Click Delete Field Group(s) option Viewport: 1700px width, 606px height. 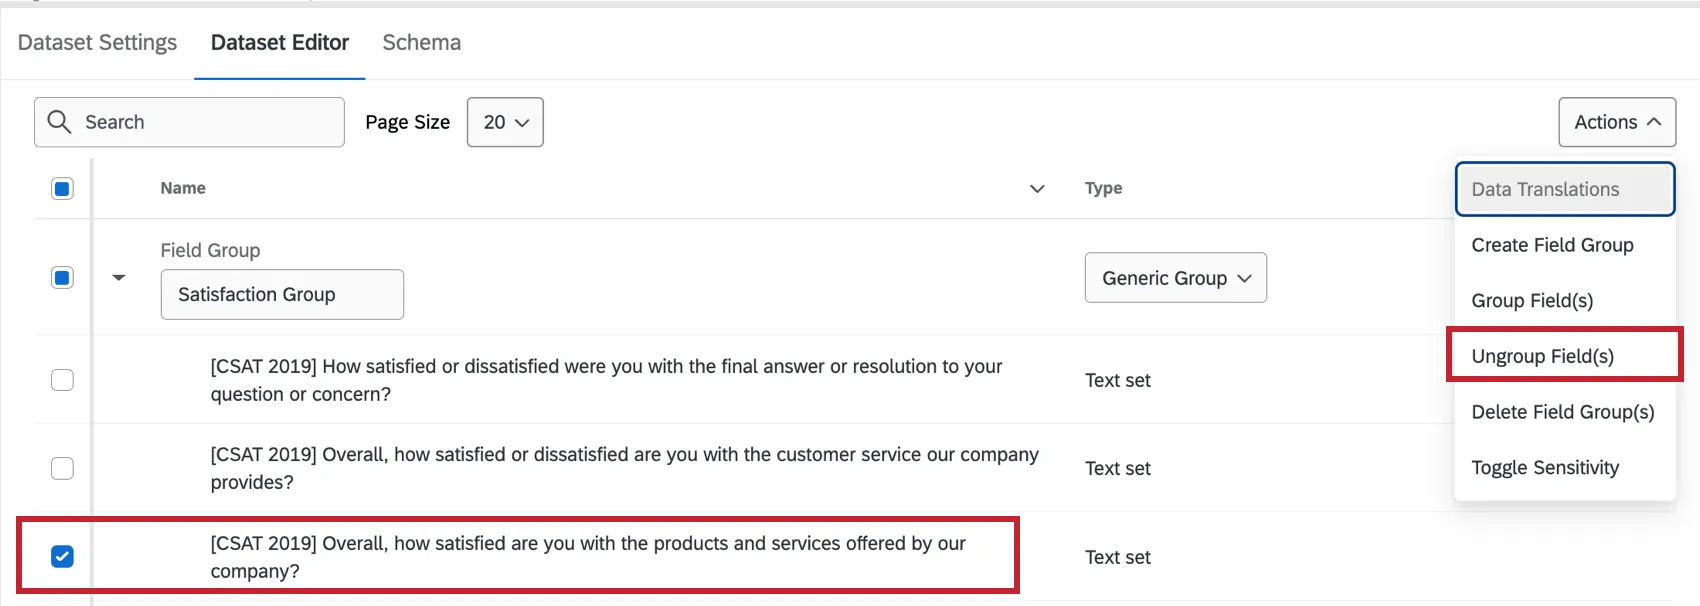[x=1562, y=411]
